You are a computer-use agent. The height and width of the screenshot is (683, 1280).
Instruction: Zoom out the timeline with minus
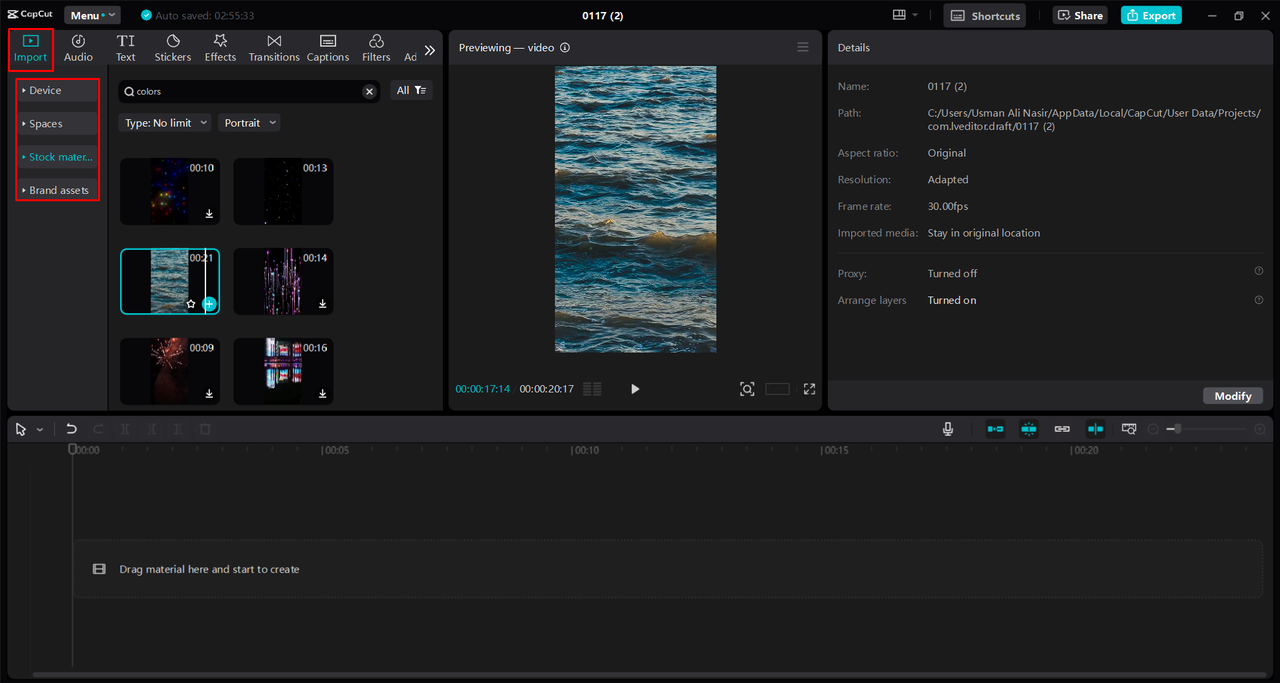tap(1153, 429)
